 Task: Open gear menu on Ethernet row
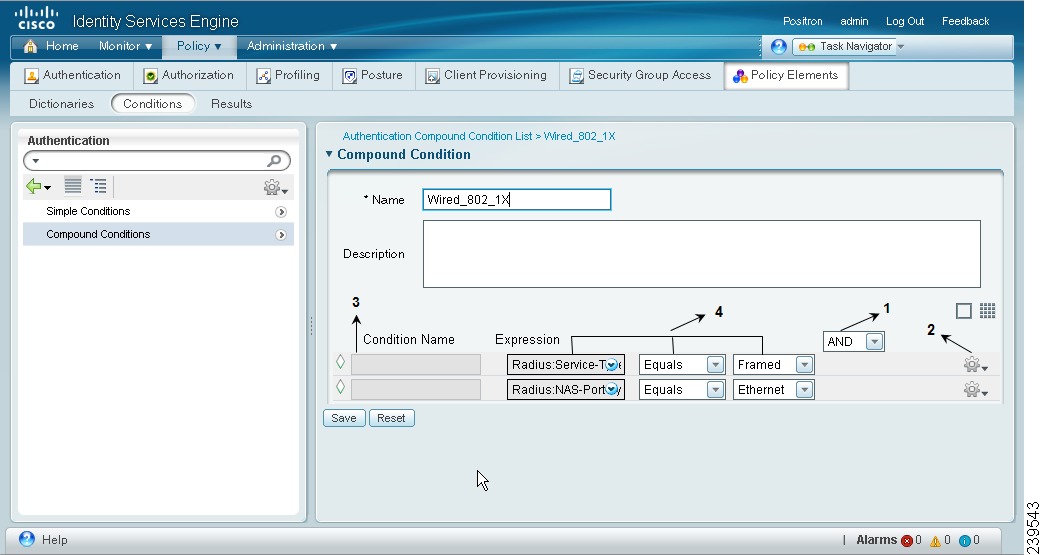point(975,390)
